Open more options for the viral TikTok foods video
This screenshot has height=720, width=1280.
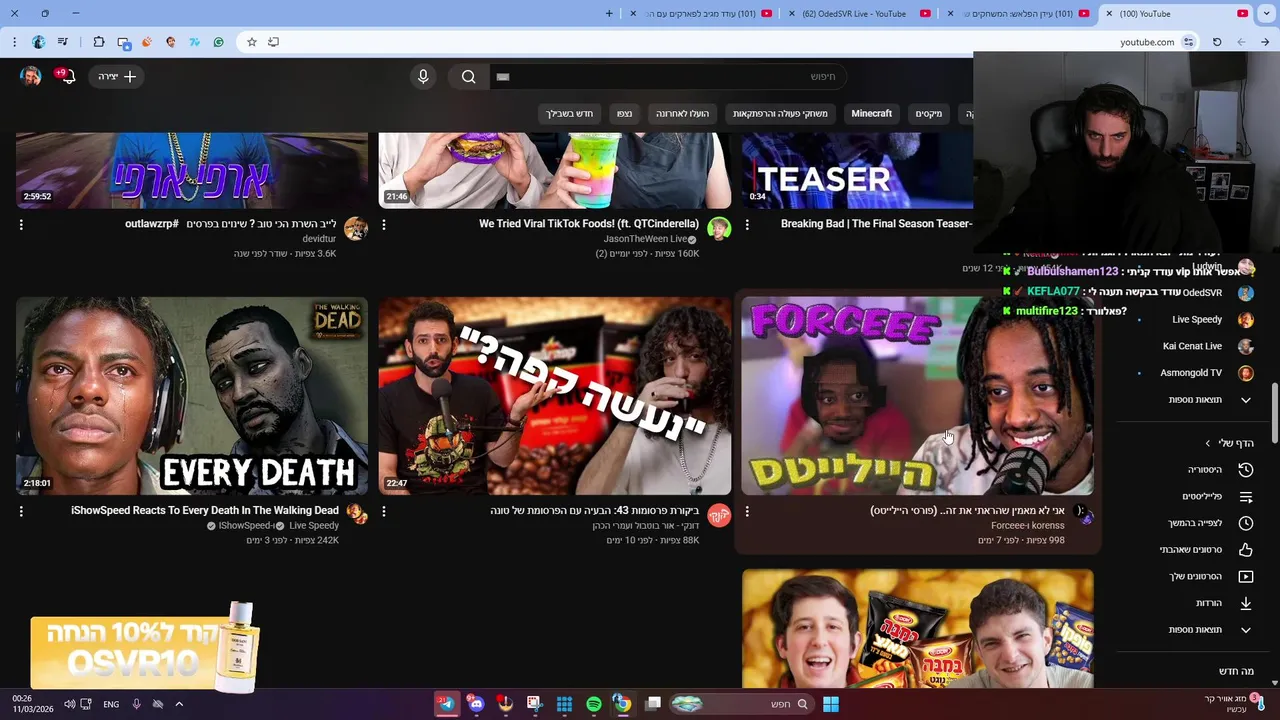(384, 225)
